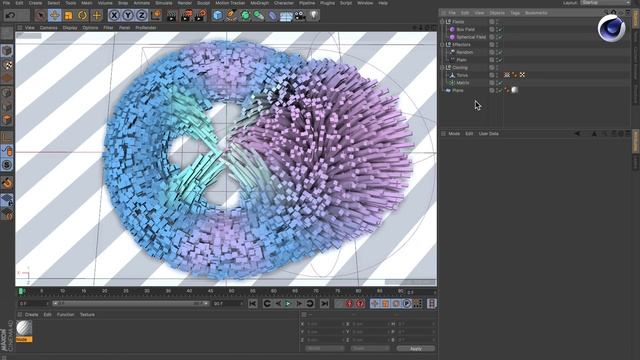Click the material sphere thumbnail
The height and width of the screenshot is (360, 640).
point(24,327)
